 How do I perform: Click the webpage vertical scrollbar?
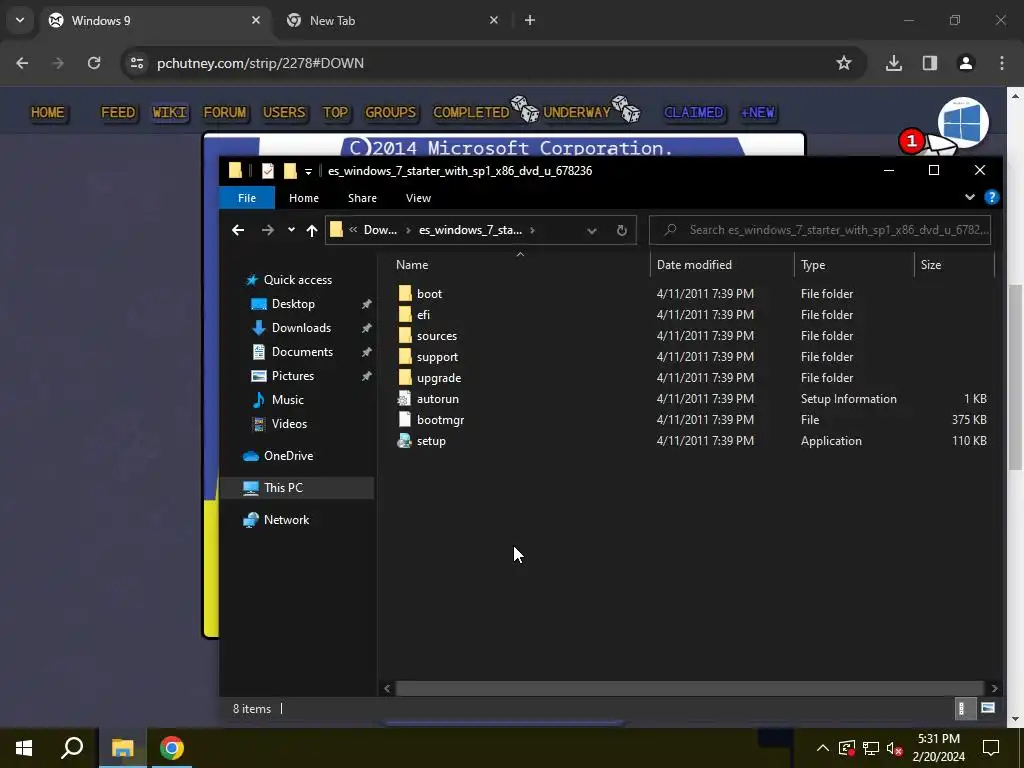[1015, 376]
